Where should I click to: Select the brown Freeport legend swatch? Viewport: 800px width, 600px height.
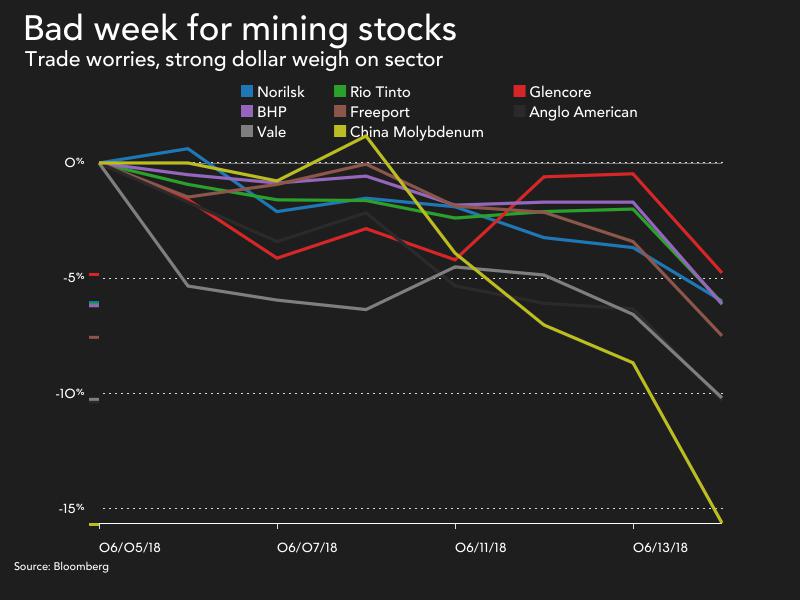pos(341,112)
